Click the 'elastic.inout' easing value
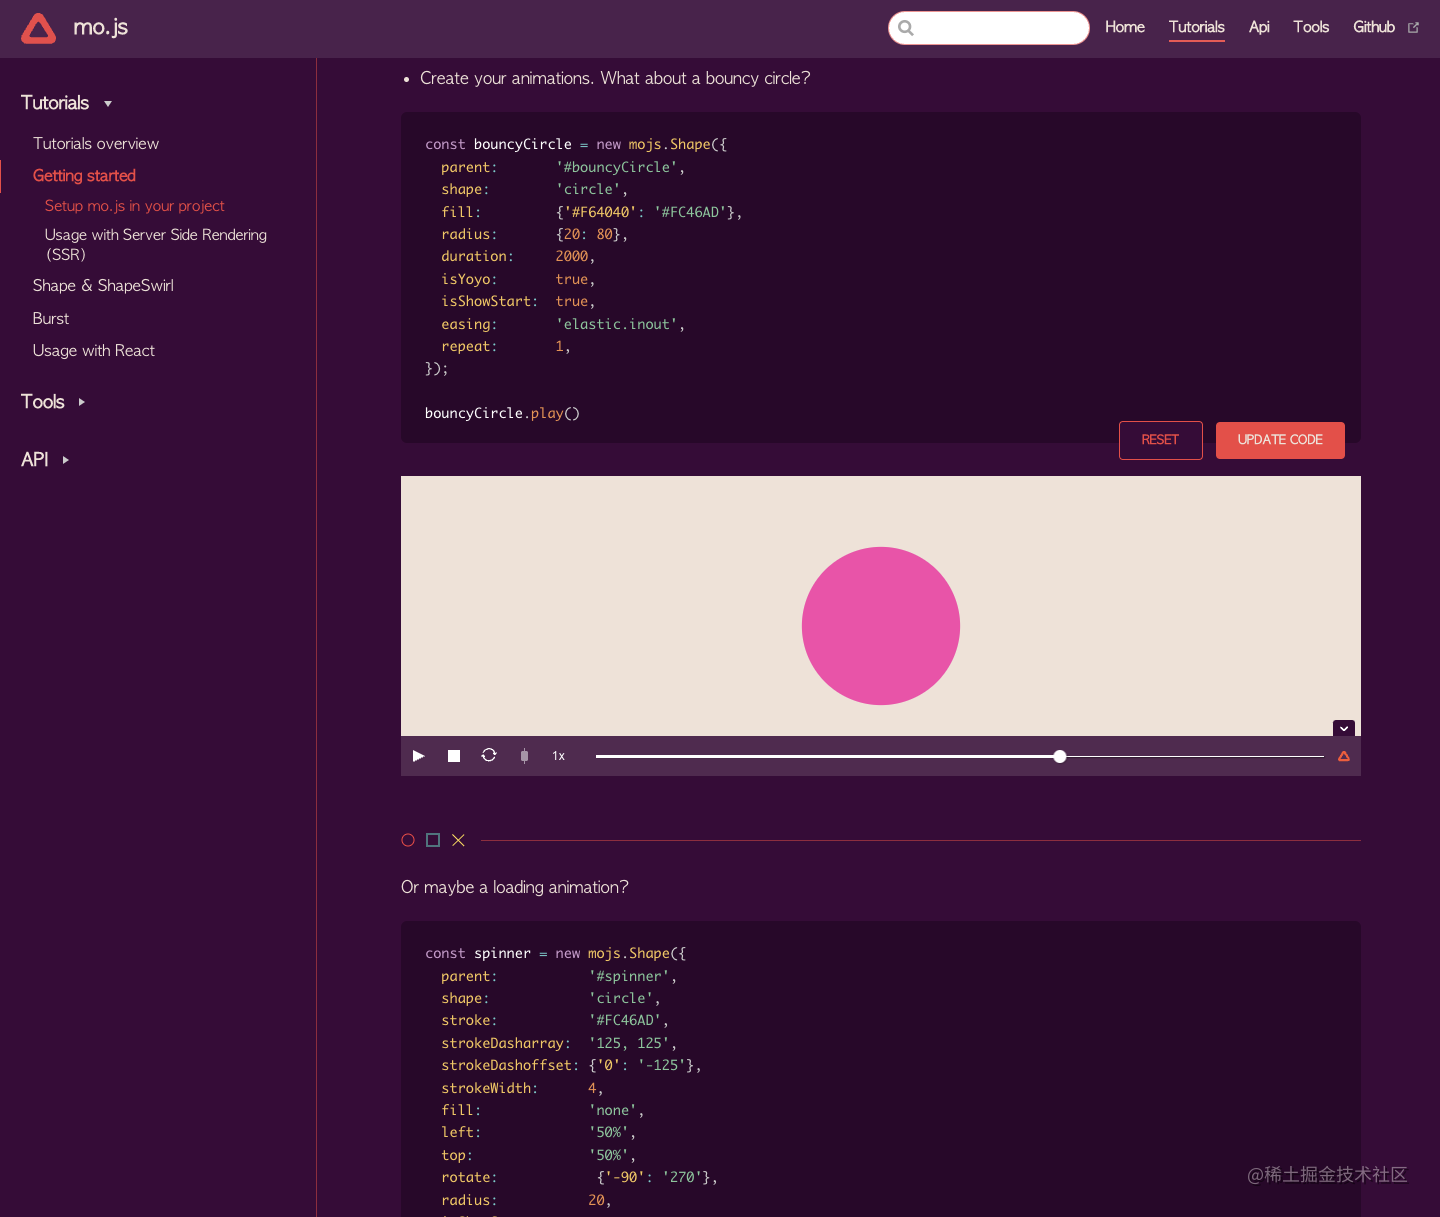The width and height of the screenshot is (1440, 1217). point(617,324)
